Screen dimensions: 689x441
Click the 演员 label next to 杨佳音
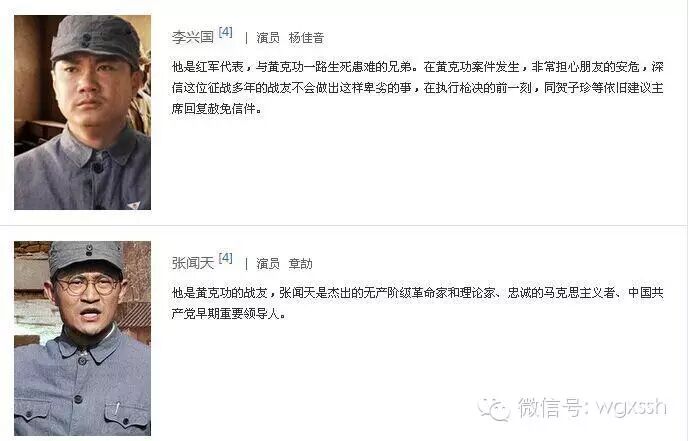(268, 38)
